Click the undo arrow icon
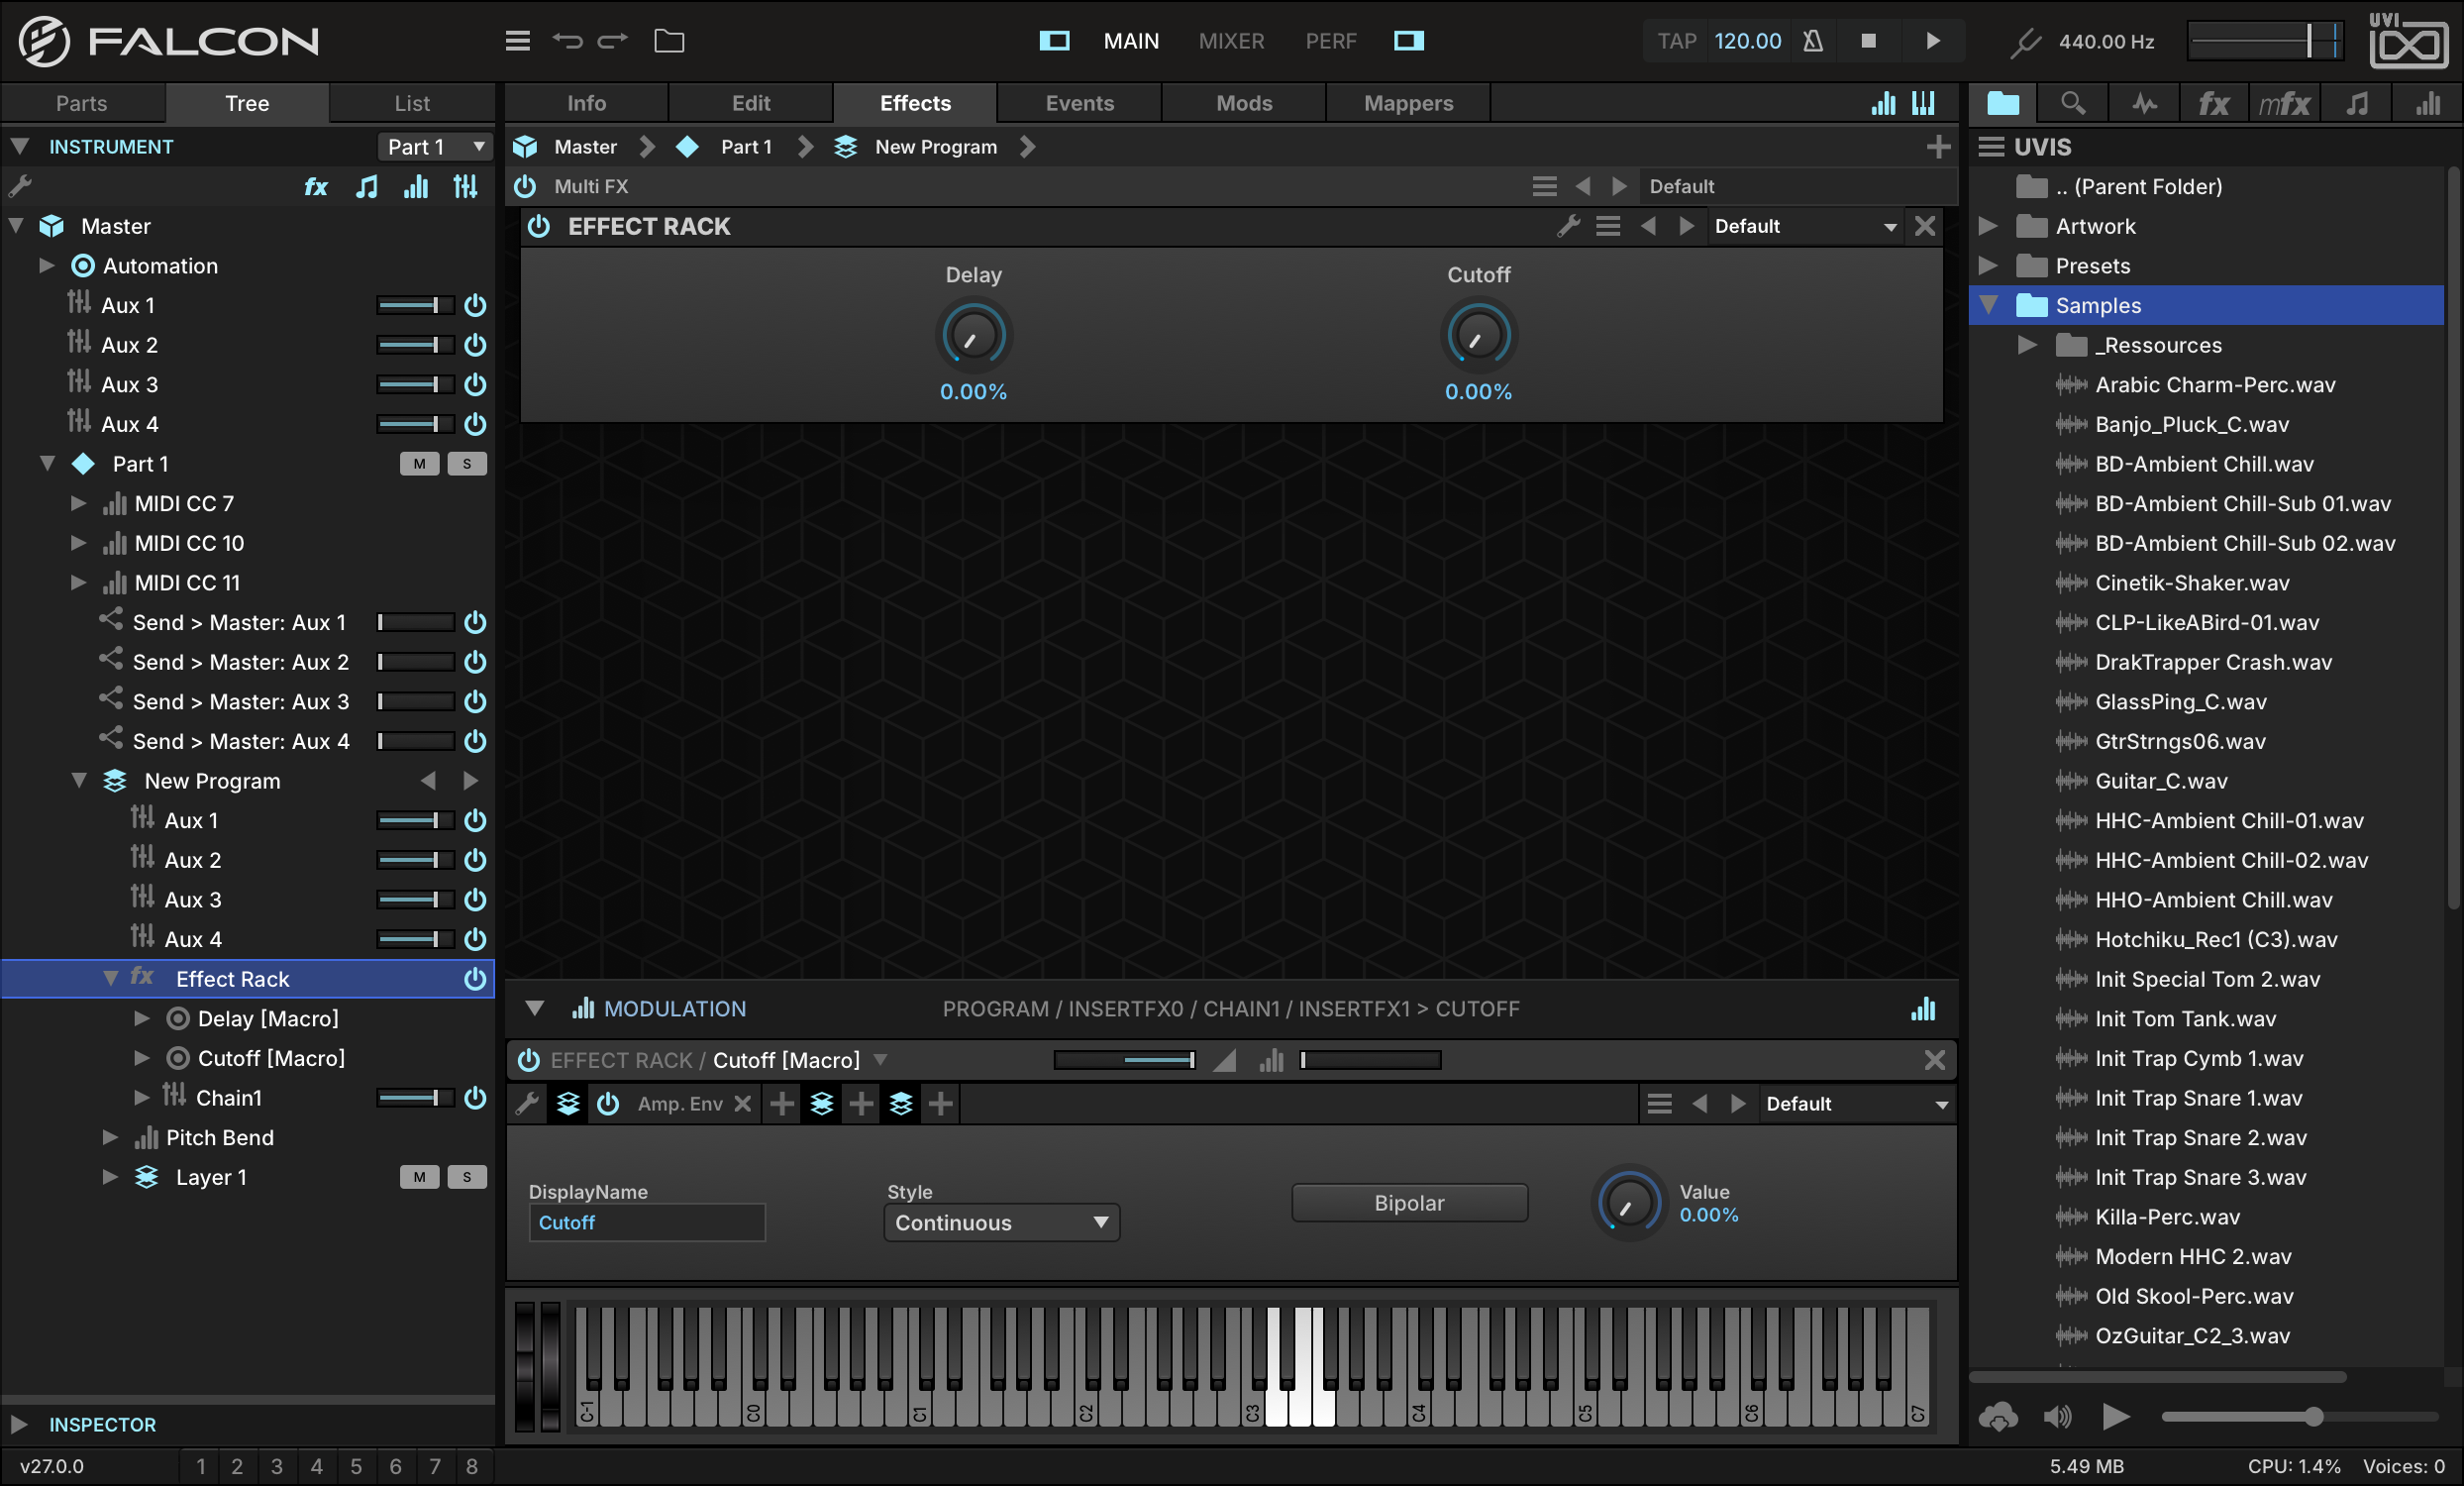Image resolution: width=2464 pixels, height=1486 pixels. pyautogui.click(x=567, y=41)
